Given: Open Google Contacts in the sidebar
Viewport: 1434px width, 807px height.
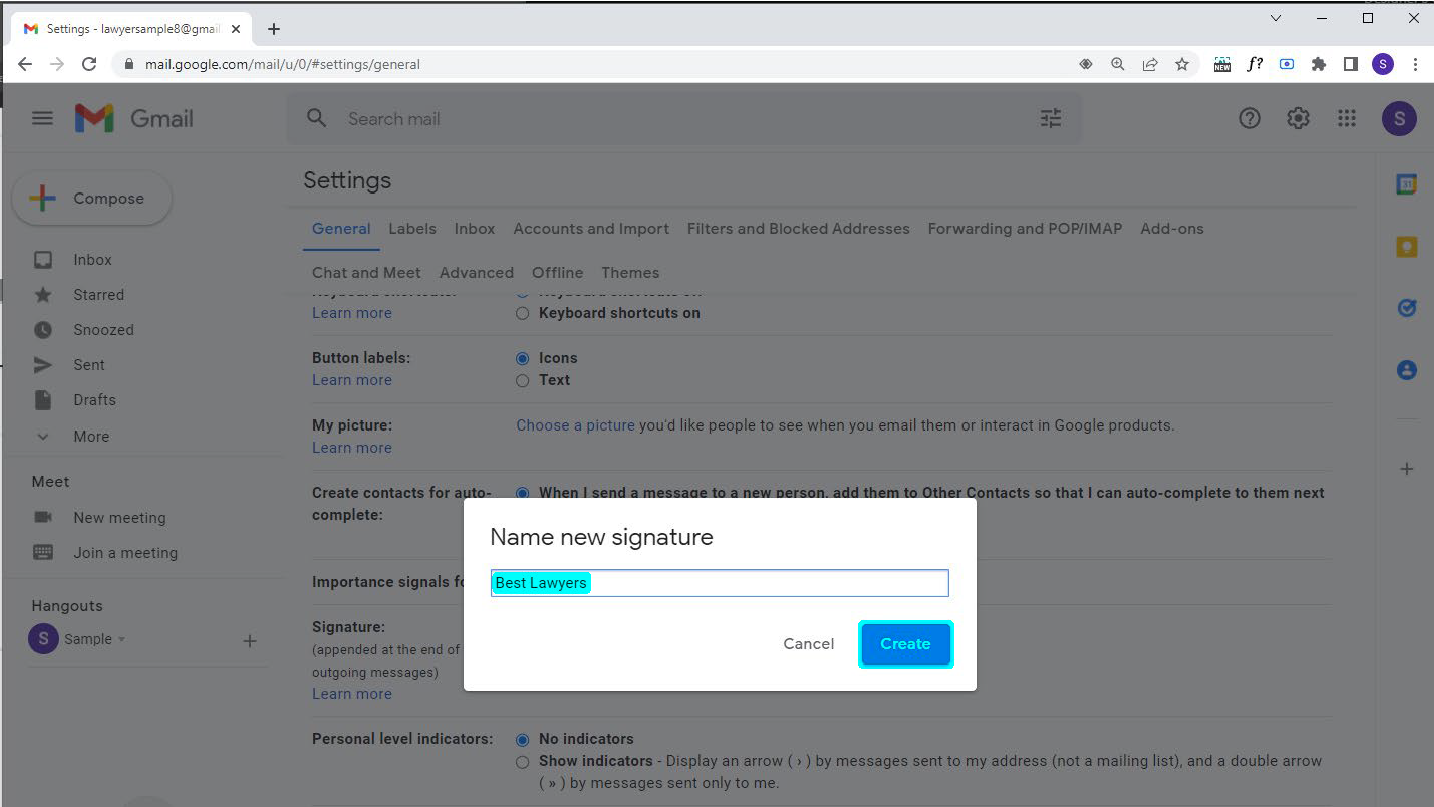Looking at the screenshot, I should 1406,370.
